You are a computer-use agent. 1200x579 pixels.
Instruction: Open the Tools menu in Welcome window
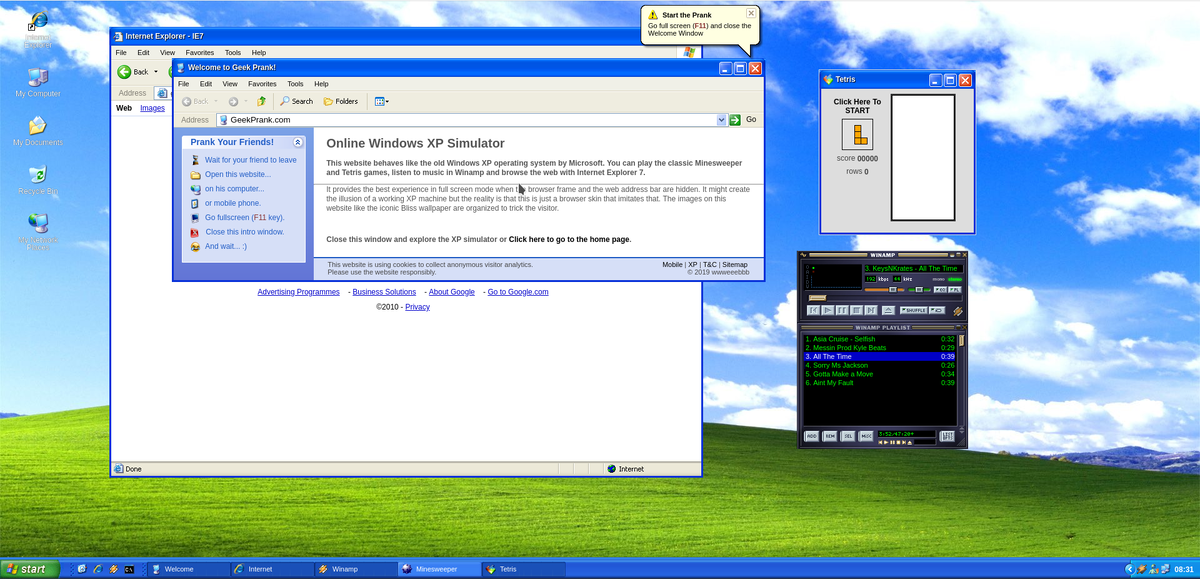(295, 84)
